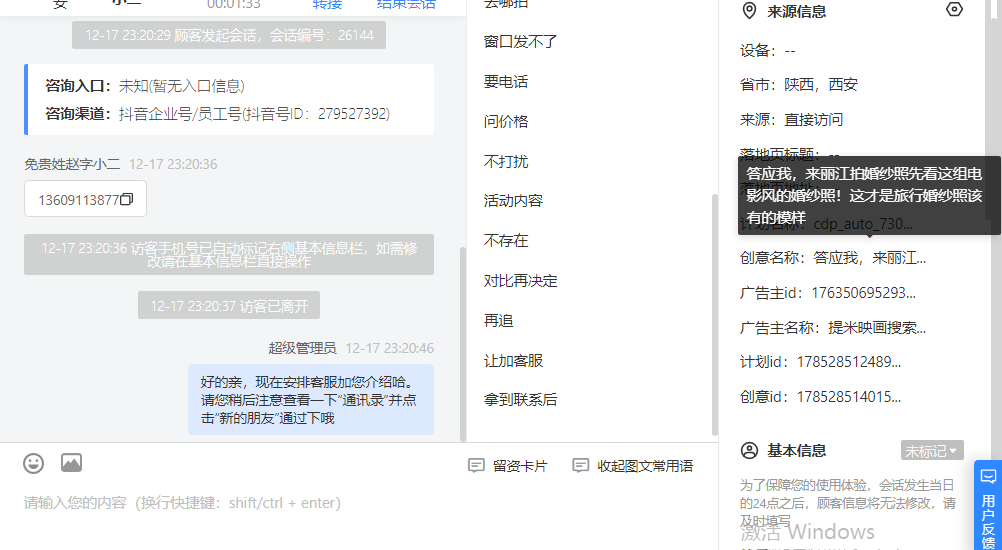1002x550 pixels.
Task: Select quick phrase 不存在
Action: pos(506,240)
